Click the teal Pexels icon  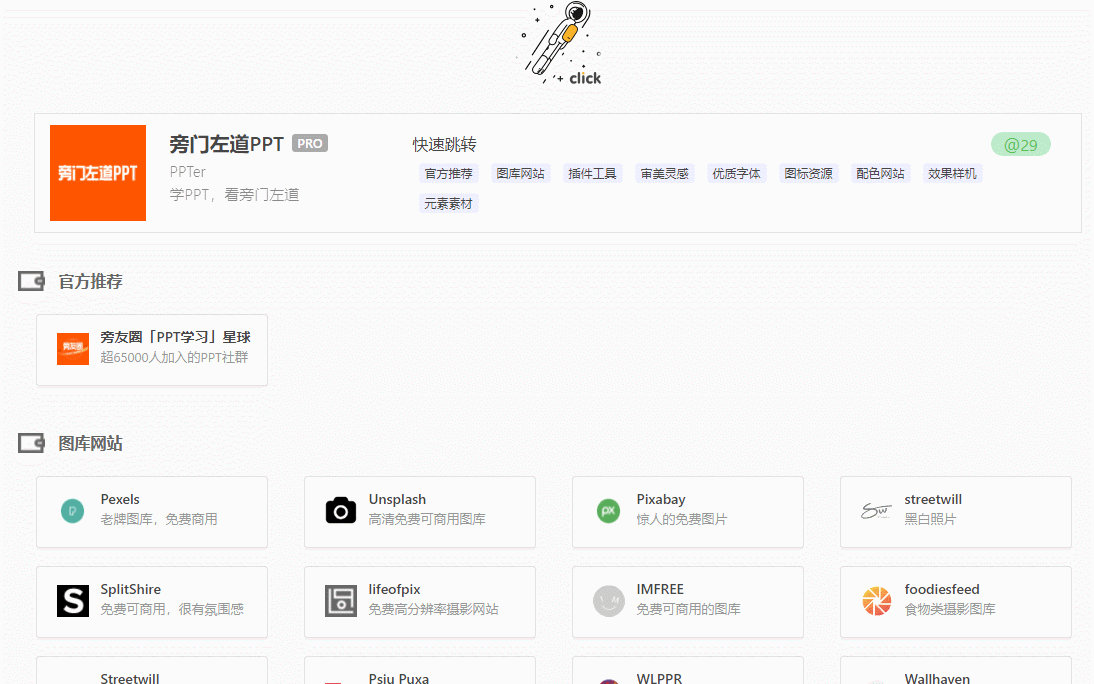click(x=73, y=511)
